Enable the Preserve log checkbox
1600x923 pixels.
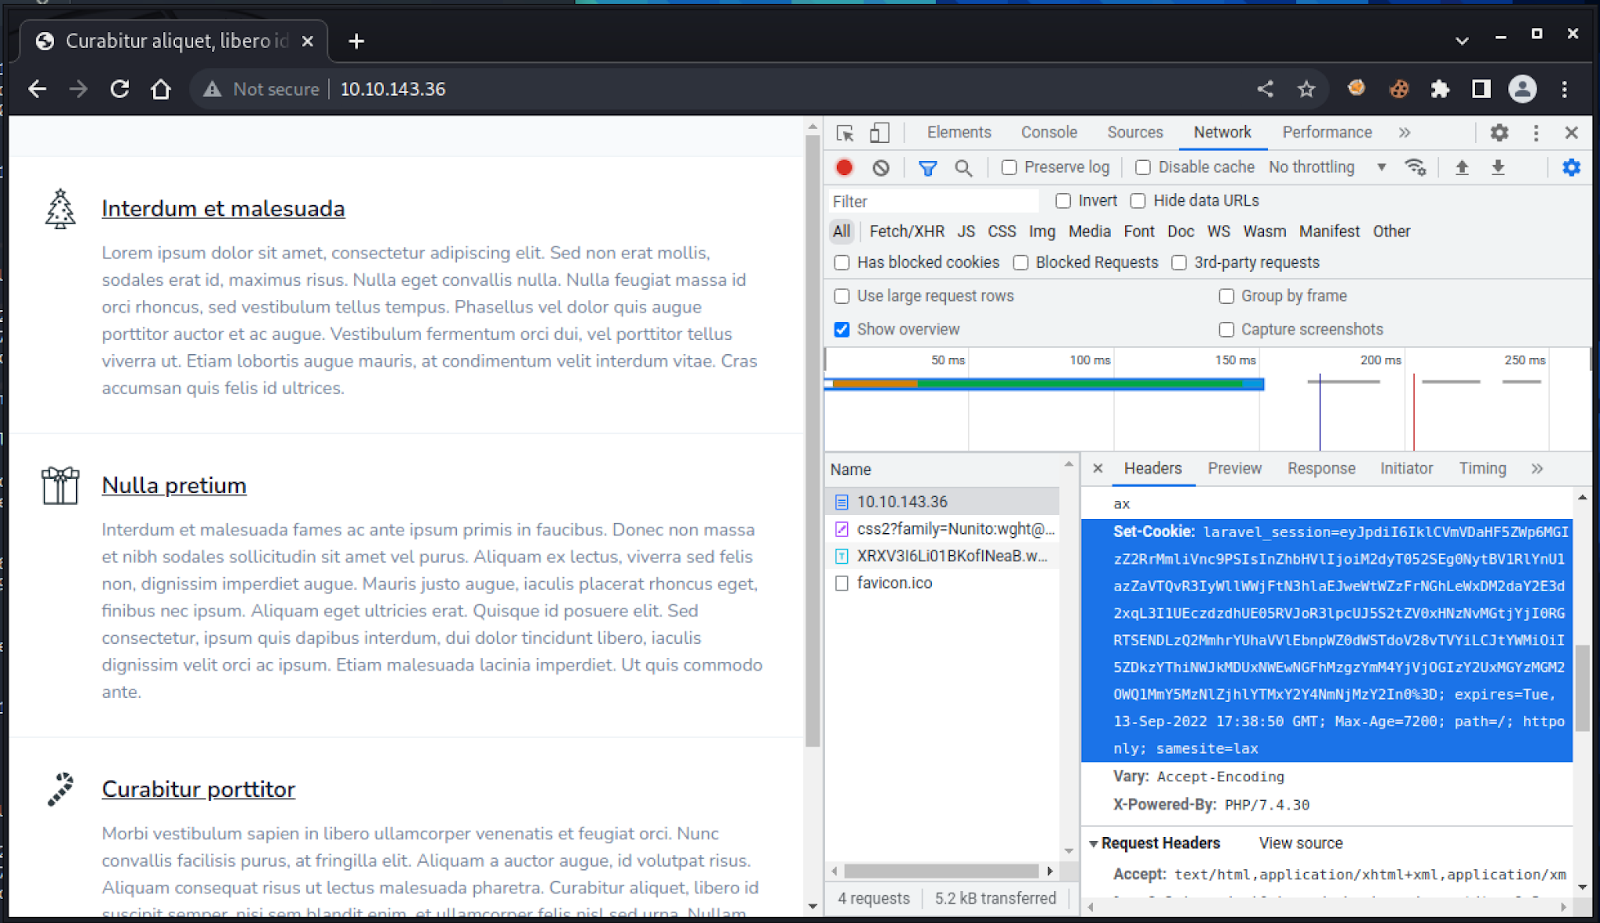pyautogui.click(x=1009, y=168)
